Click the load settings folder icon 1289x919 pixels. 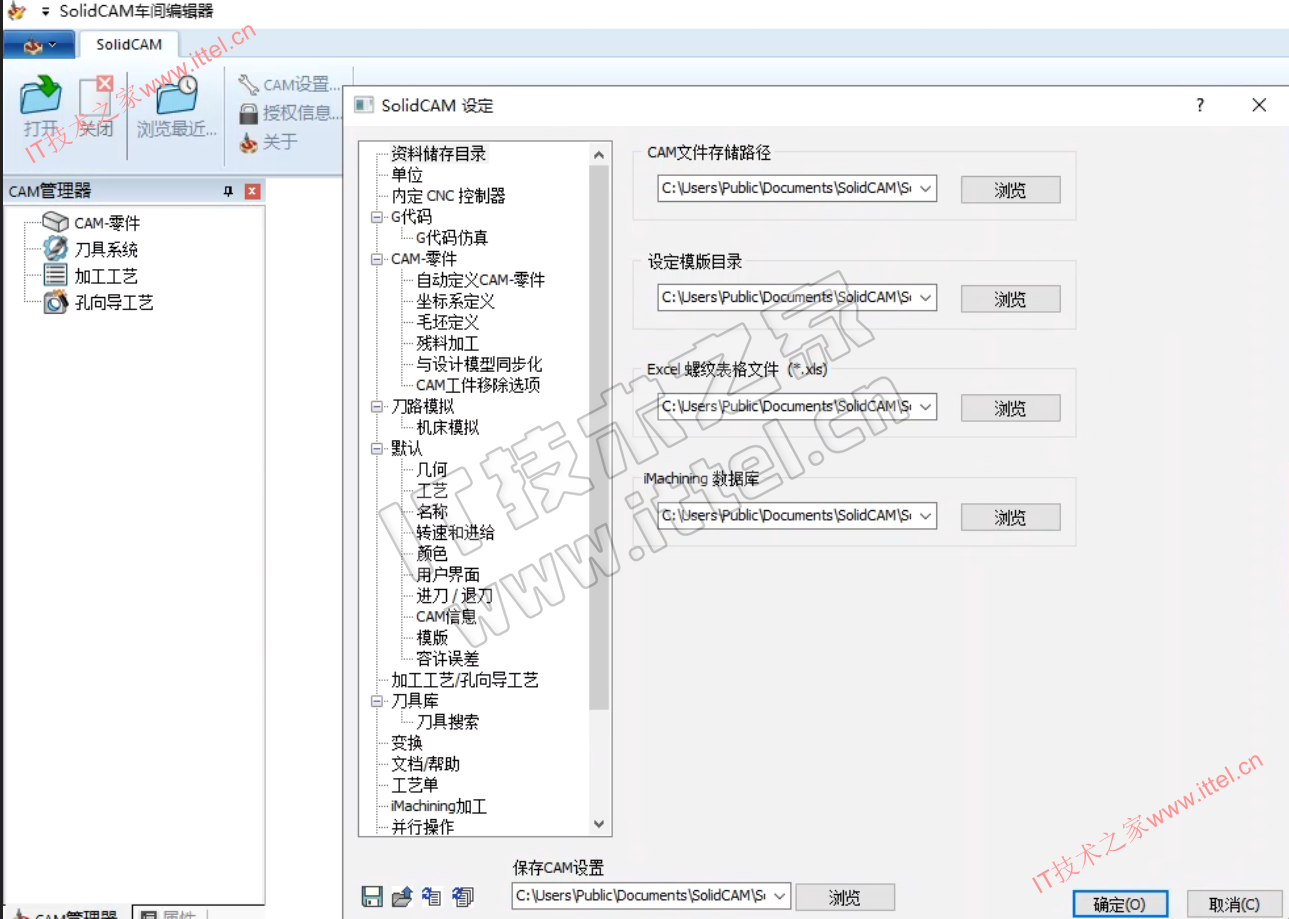402,897
